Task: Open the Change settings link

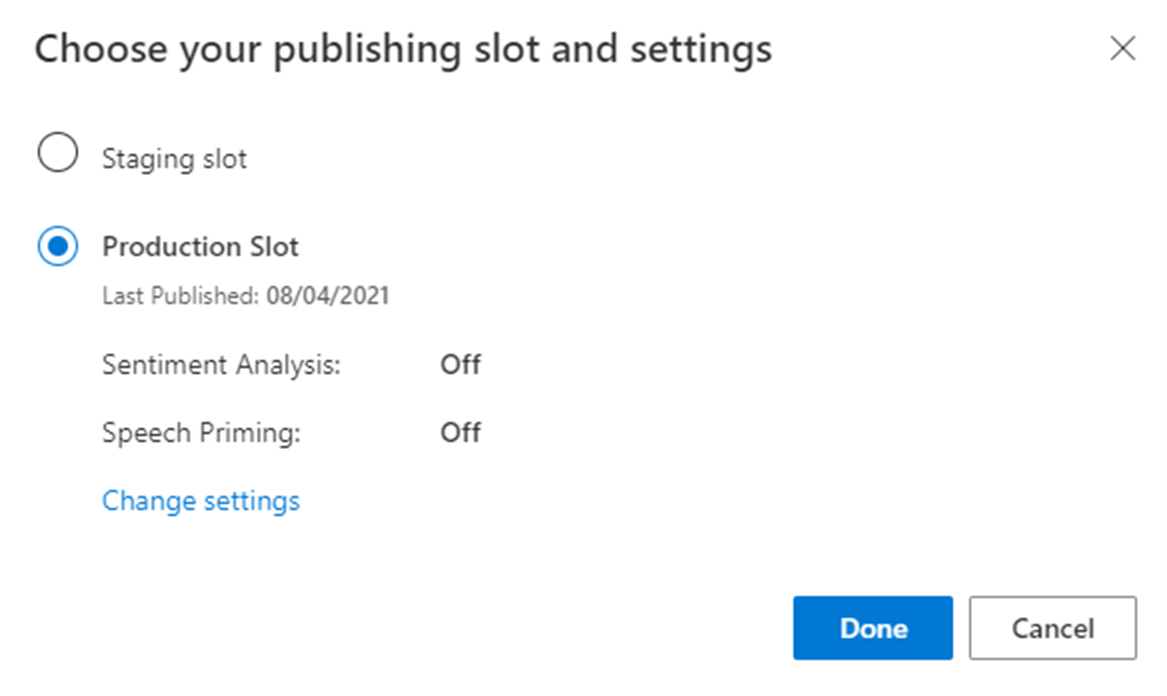Action: coord(201,500)
